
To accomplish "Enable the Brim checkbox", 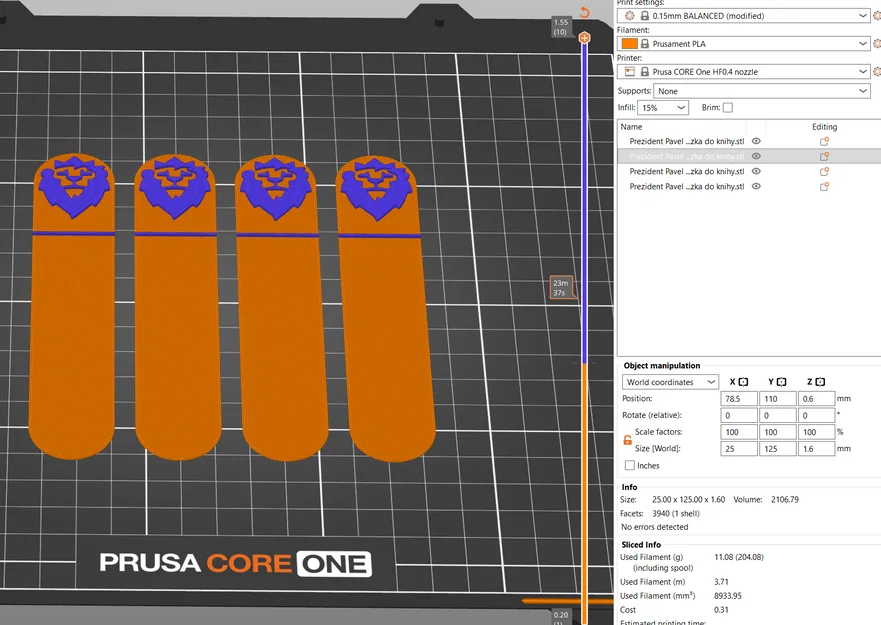I will pyautogui.click(x=728, y=107).
